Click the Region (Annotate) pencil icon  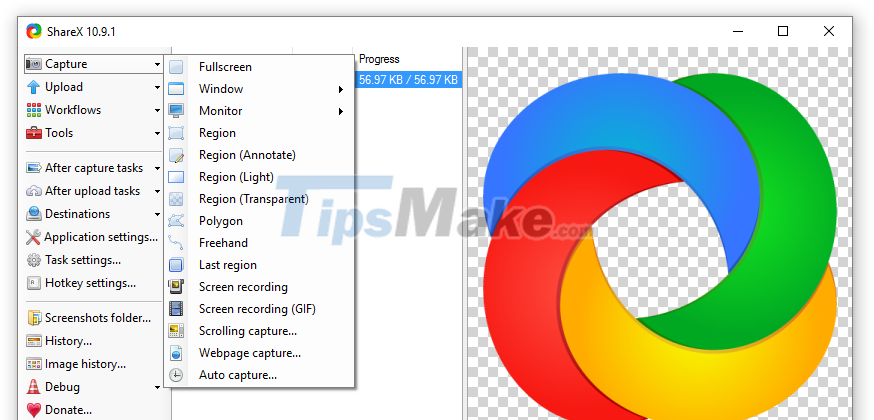click(x=176, y=155)
